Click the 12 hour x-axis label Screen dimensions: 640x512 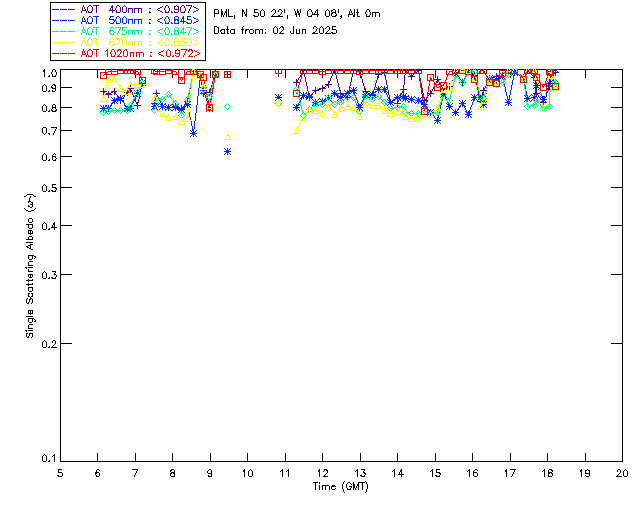click(x=322, y=473)
